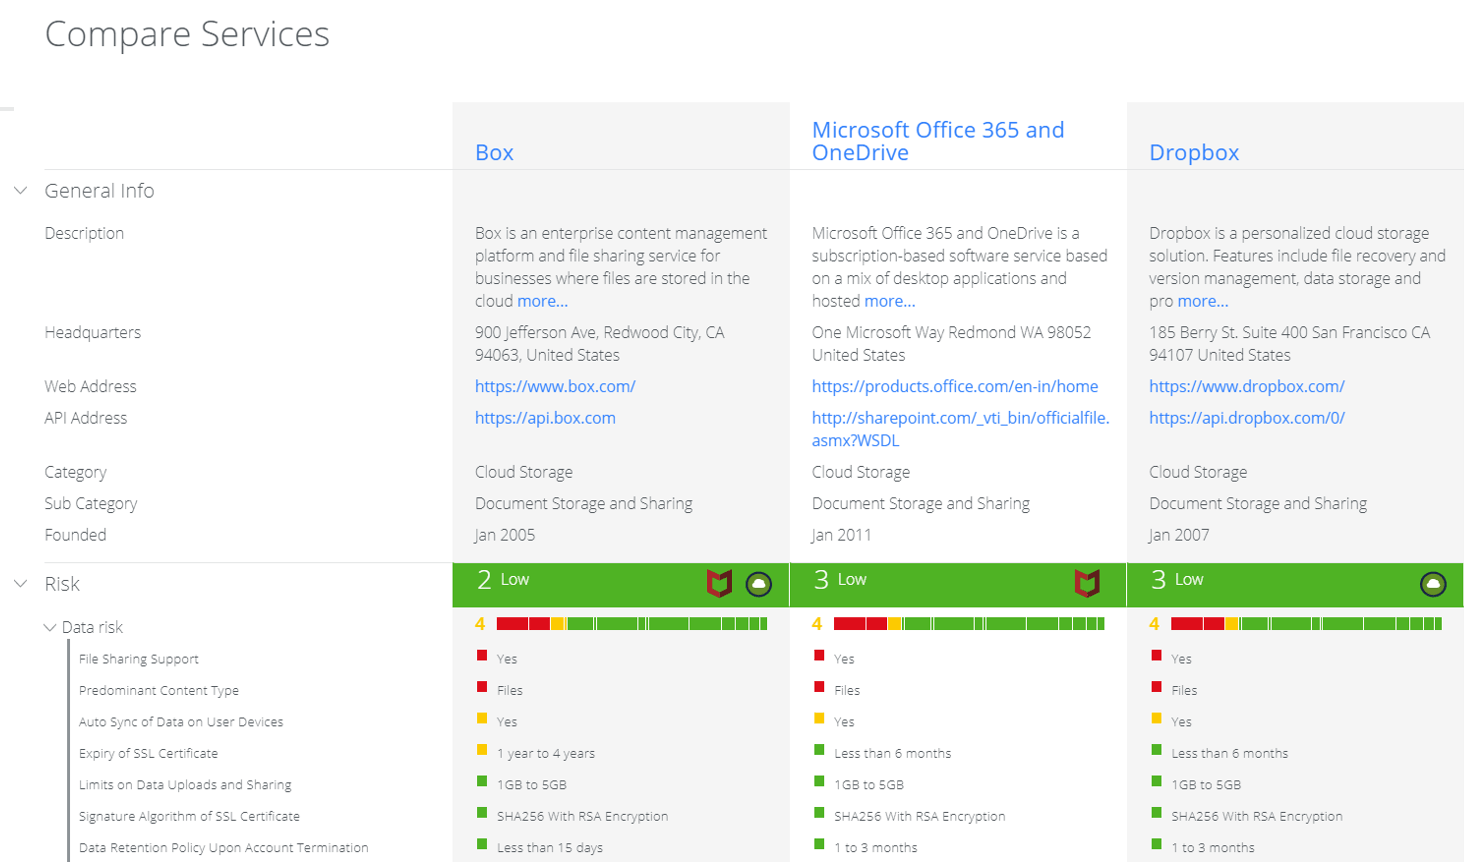The height and width of the screenshot is (862, 1464).
Task: Open Microsoft Office 365 and OneDrive title link
Action: point(938,141)
